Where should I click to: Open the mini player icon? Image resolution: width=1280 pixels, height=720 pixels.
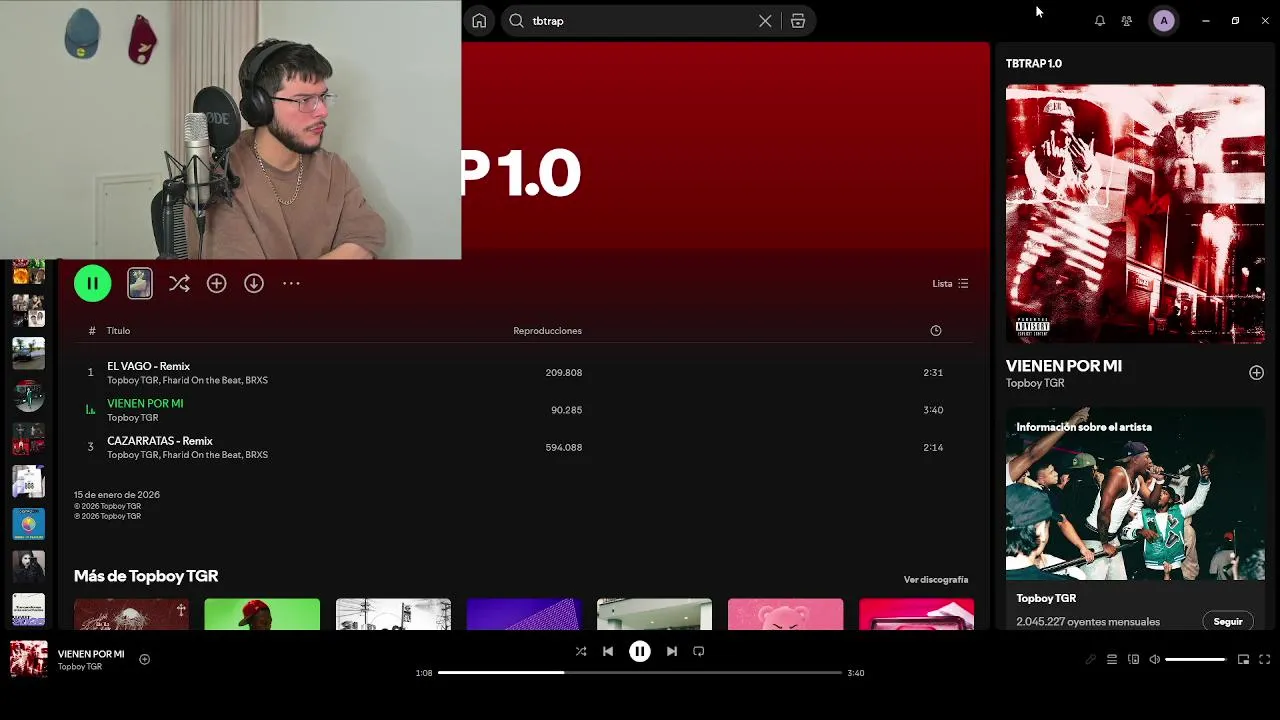click(x=1244, y=660)
